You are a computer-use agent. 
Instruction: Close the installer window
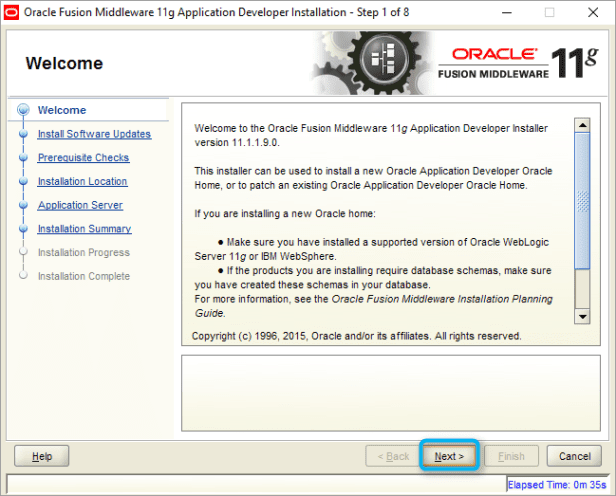pos(593,13)
